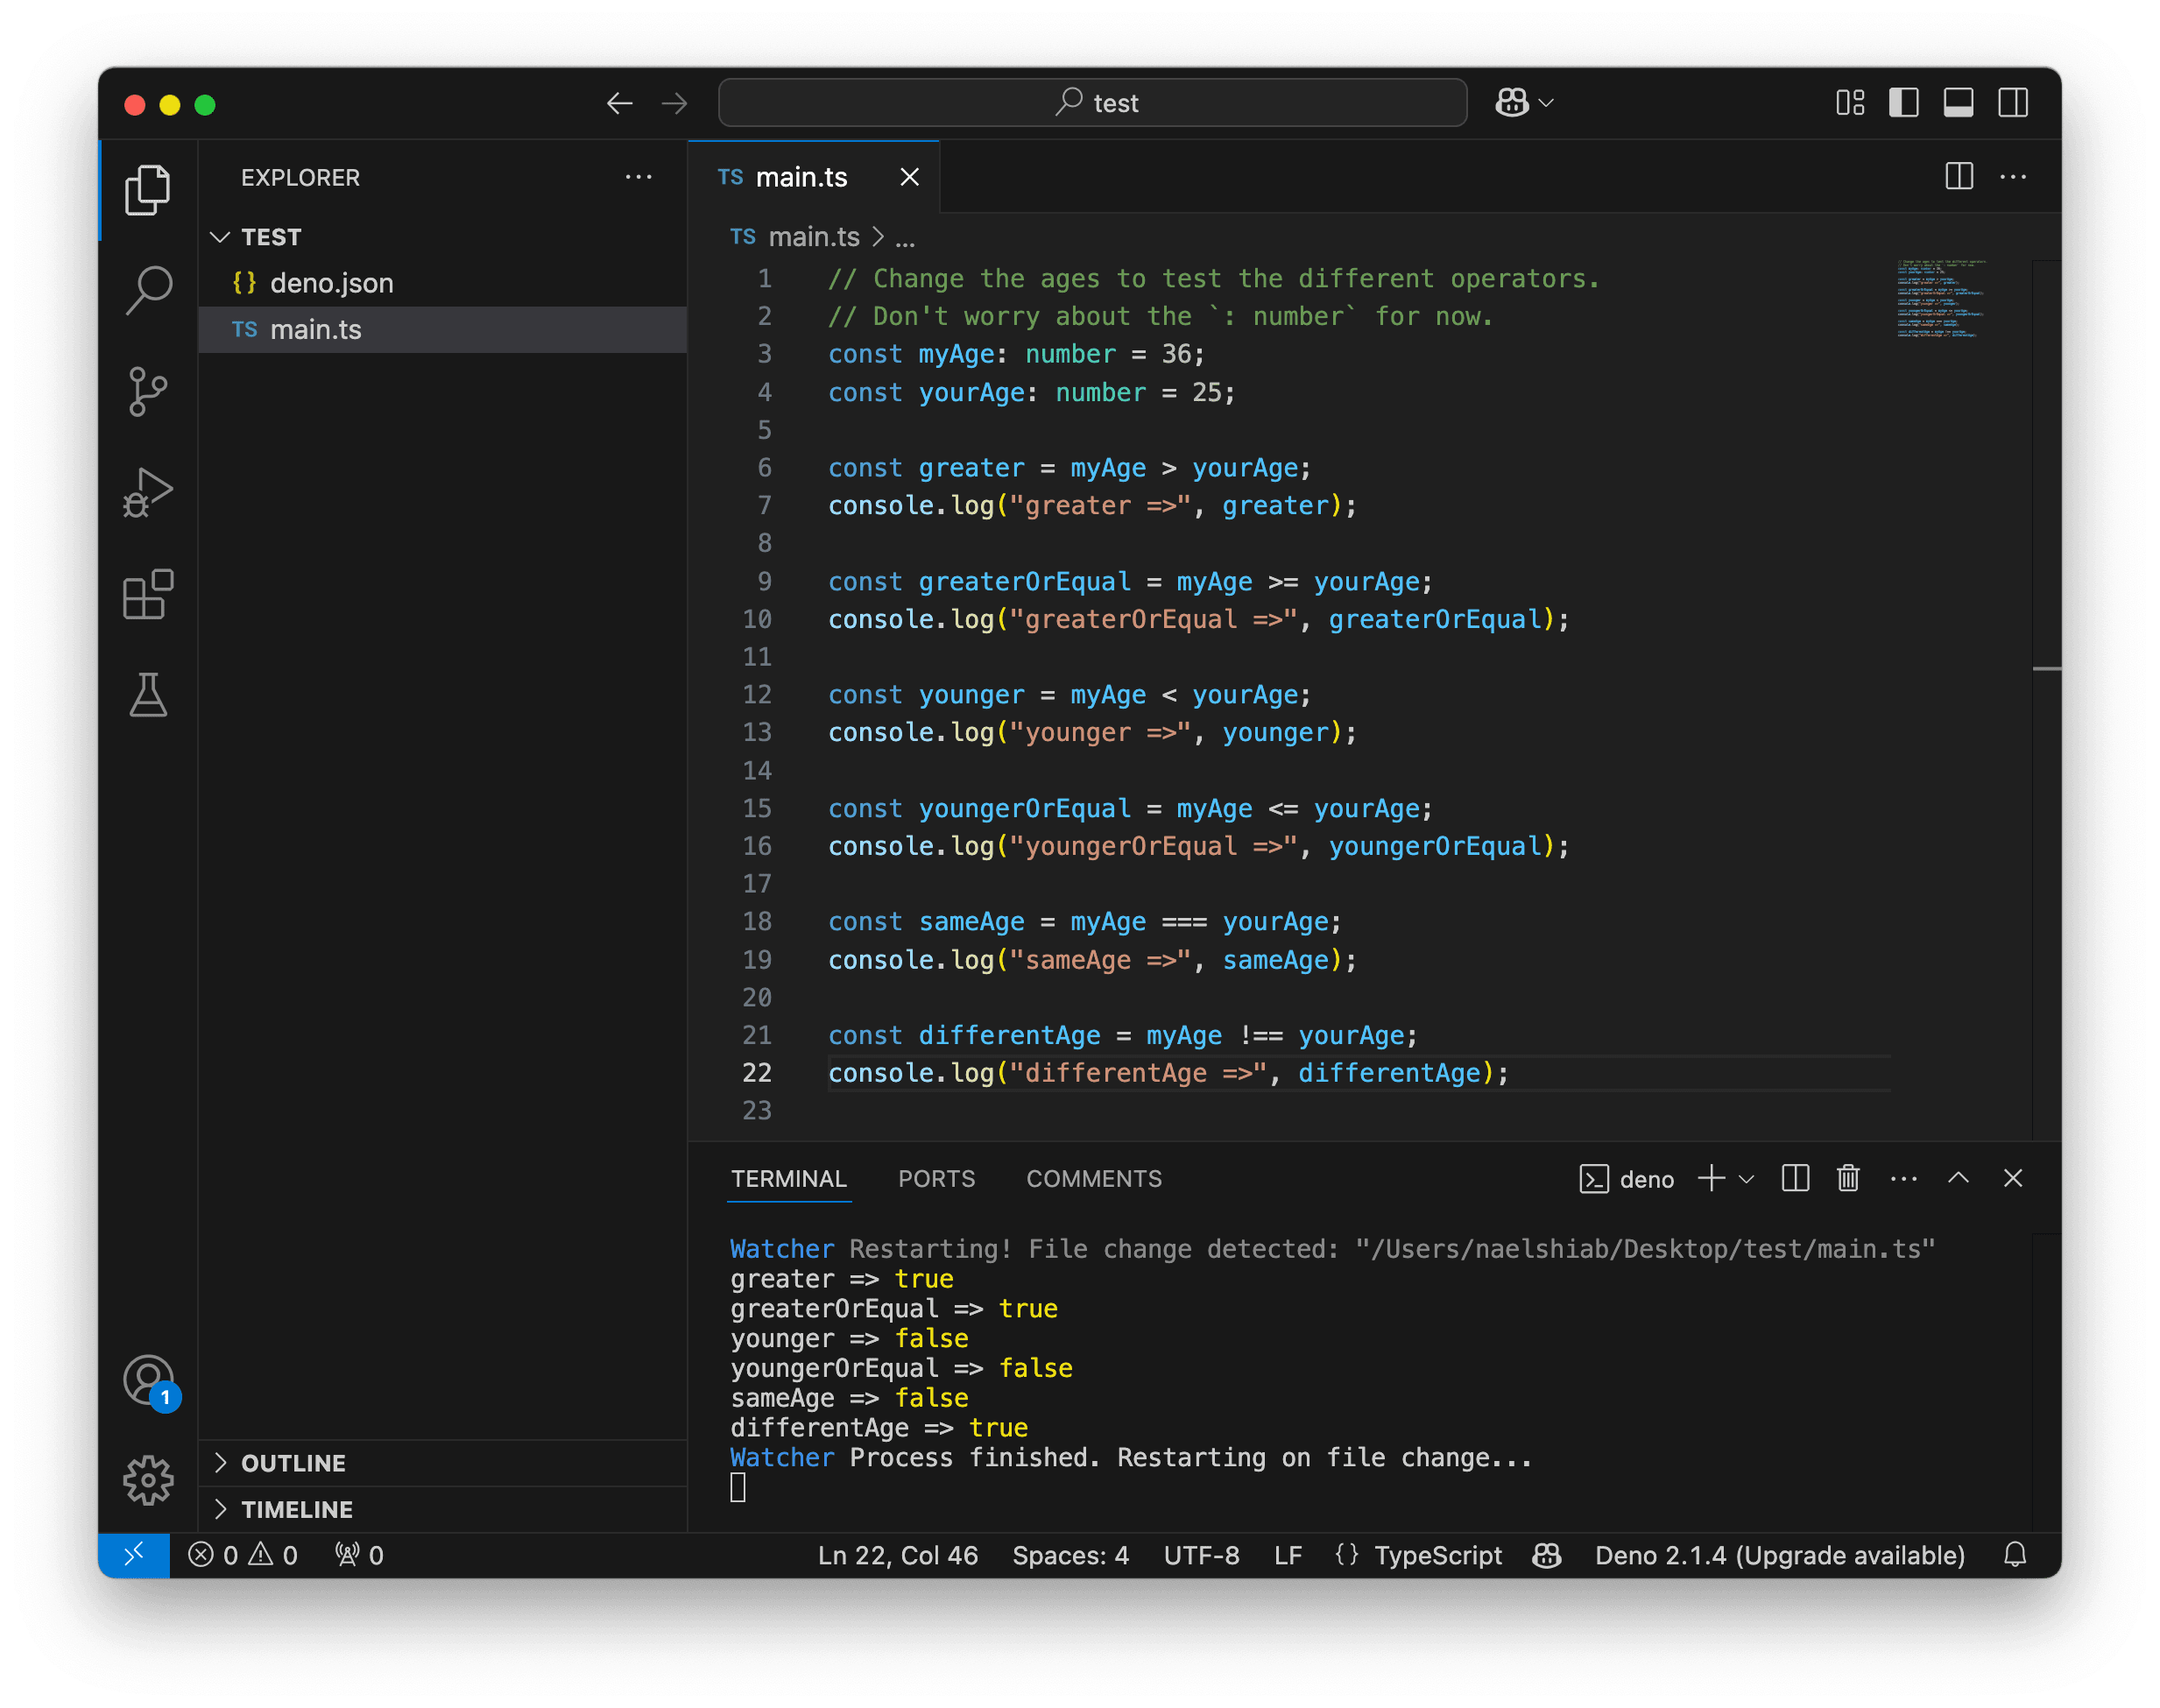Expand the TIMELINE section
2160x1708 pixels.
coord(443,1509)
